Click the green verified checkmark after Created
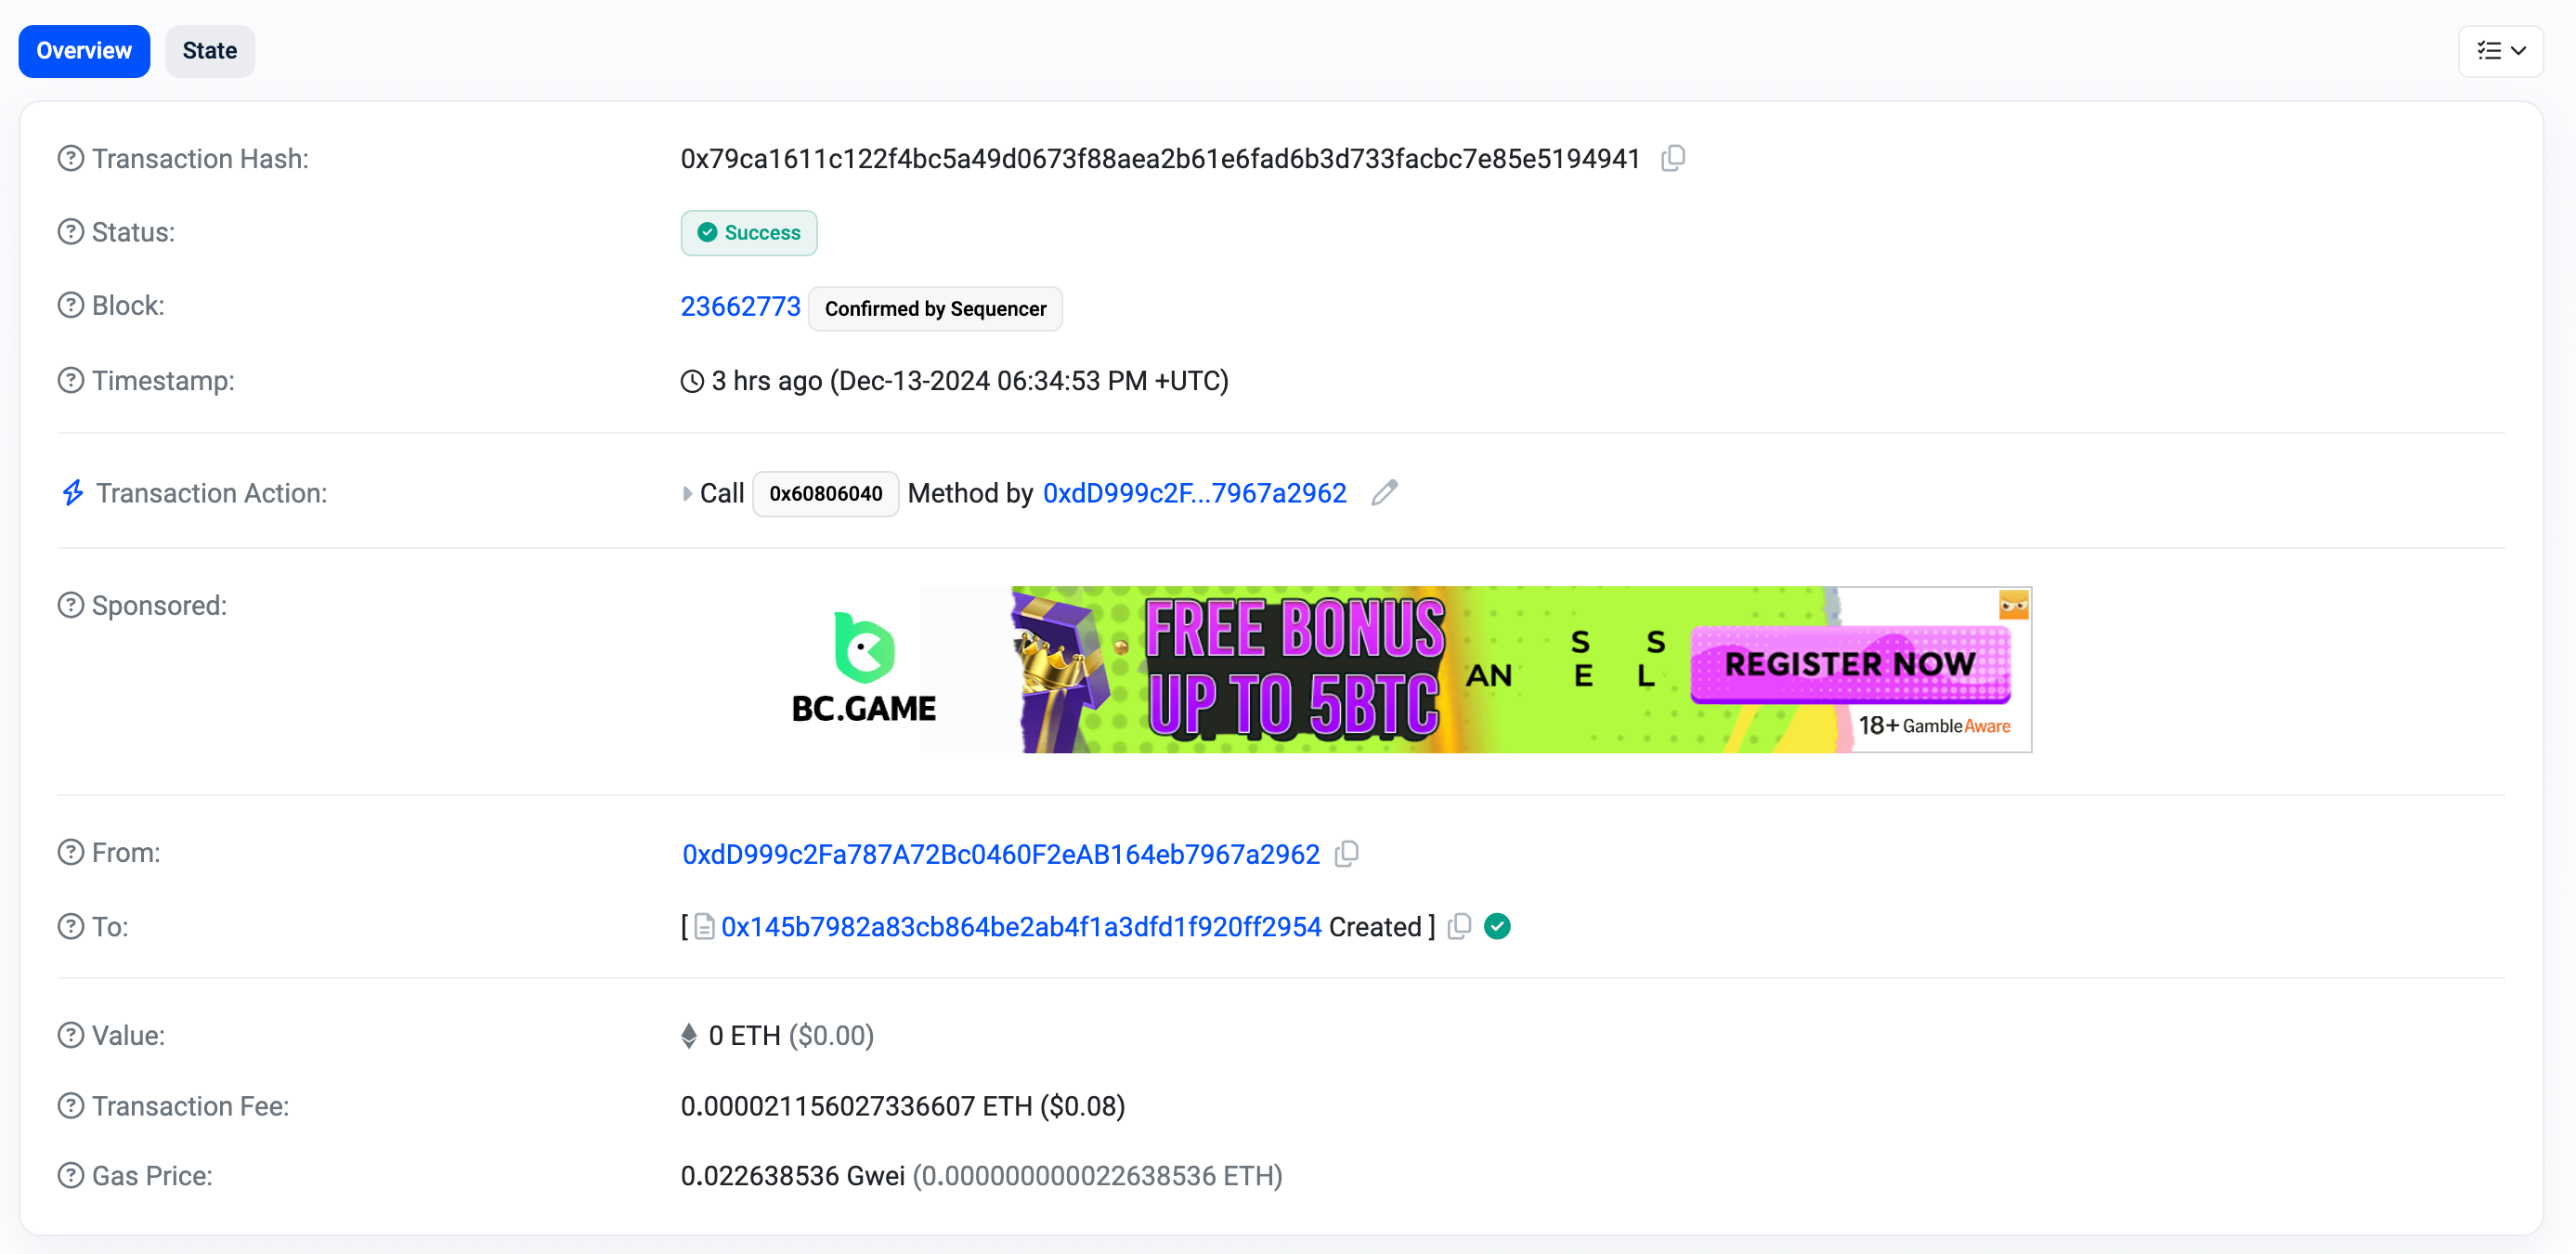The height and width of the screenshot is (1254, 2576). pyautogui.click(x=1497, y=926)
